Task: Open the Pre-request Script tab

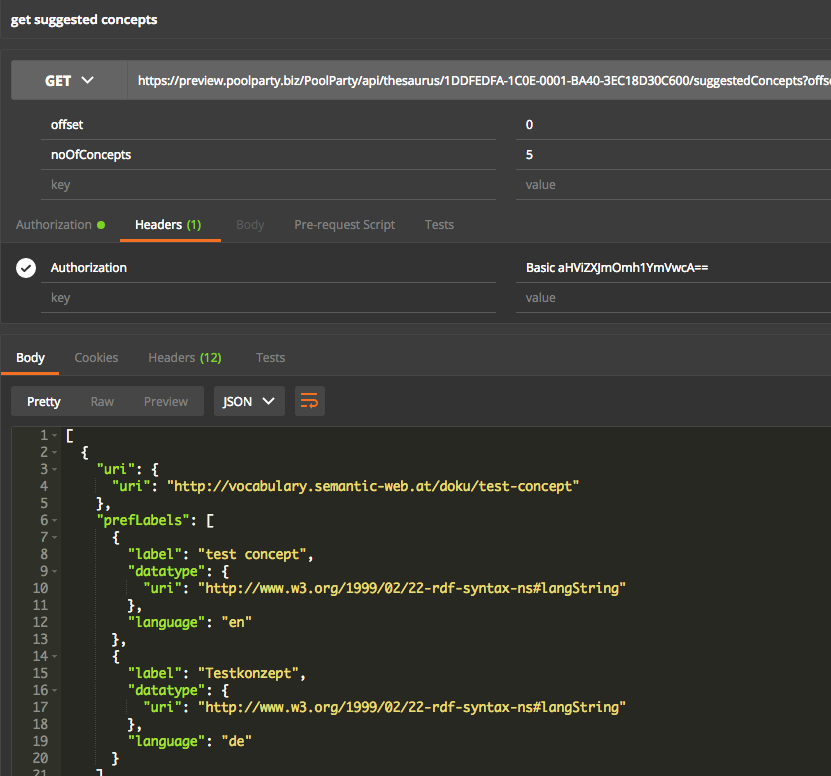Action: [x=344, y=225]
